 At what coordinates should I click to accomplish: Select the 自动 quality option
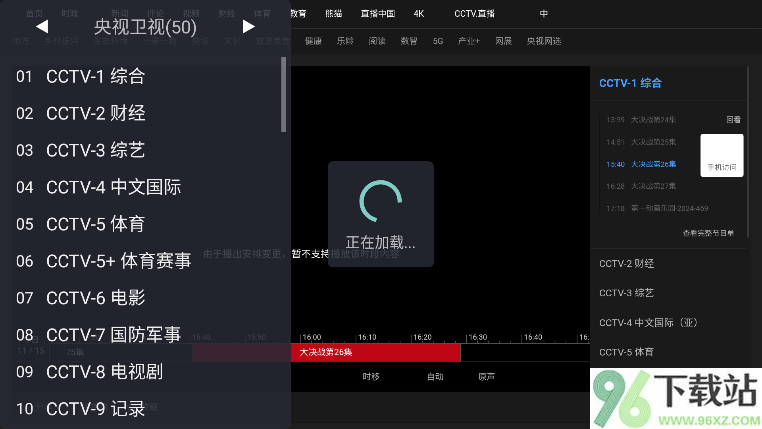[434, 377]
